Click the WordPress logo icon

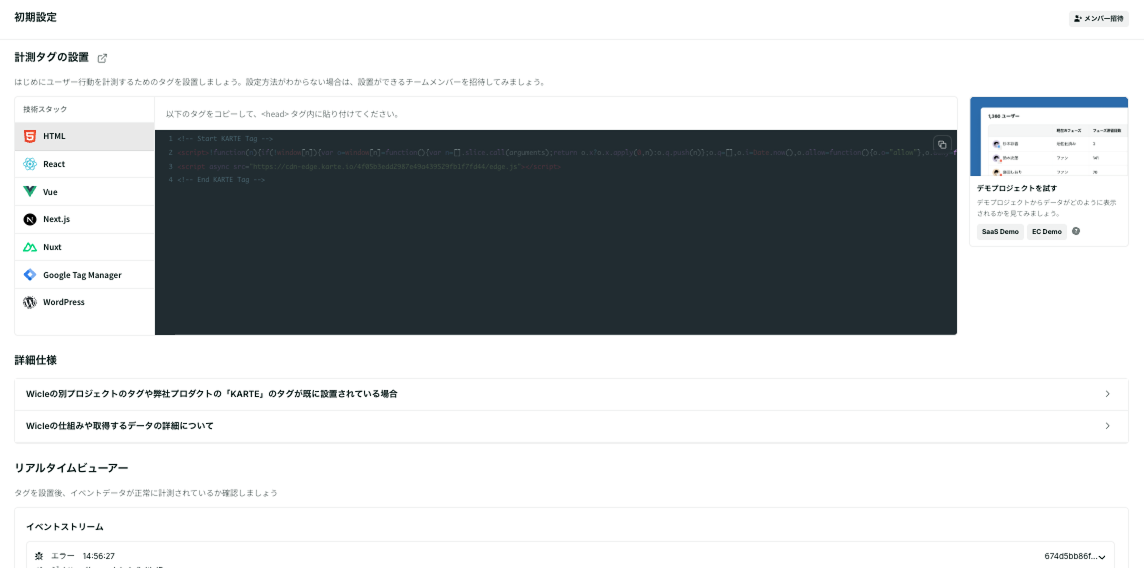coord(30,302)
